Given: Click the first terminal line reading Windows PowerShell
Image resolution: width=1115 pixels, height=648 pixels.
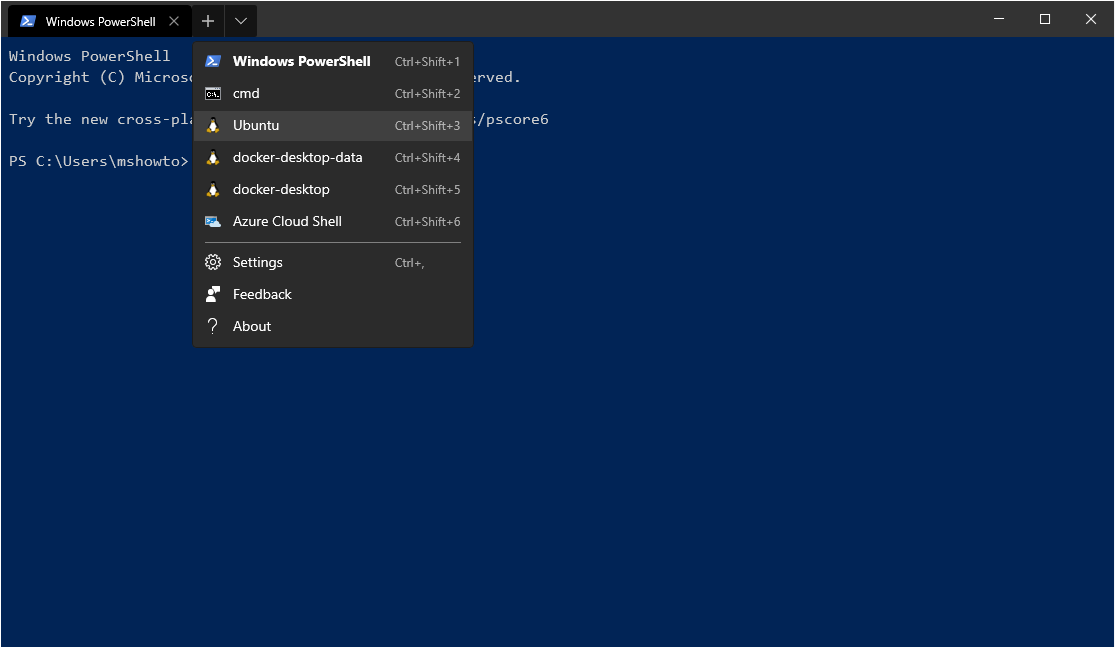Looking at the screenshot, I should [90, 56].
